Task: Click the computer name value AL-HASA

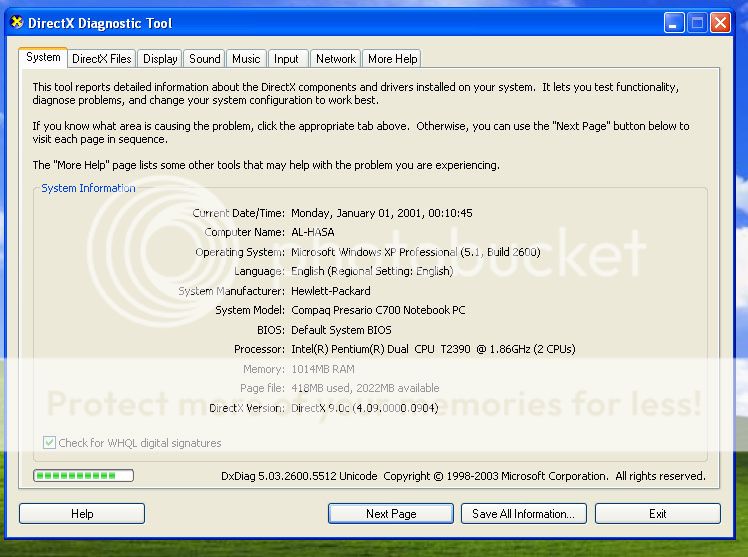Action: [x=312, y=232]
